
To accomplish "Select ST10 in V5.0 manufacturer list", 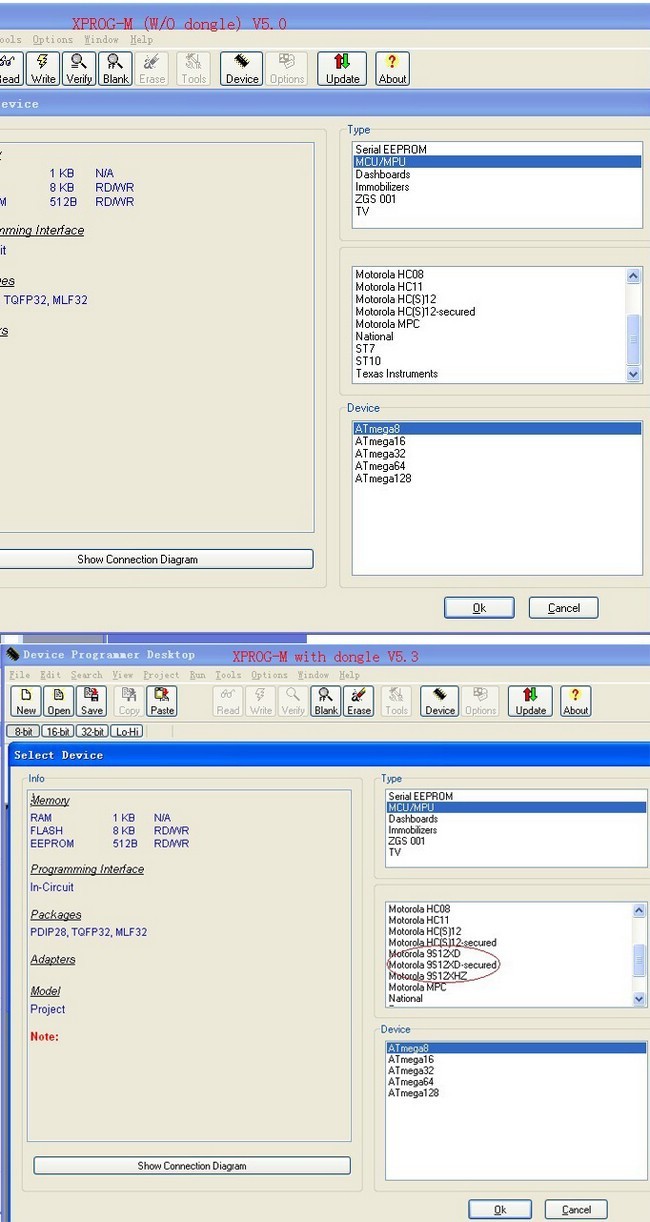I will click(x=489, y=361).
